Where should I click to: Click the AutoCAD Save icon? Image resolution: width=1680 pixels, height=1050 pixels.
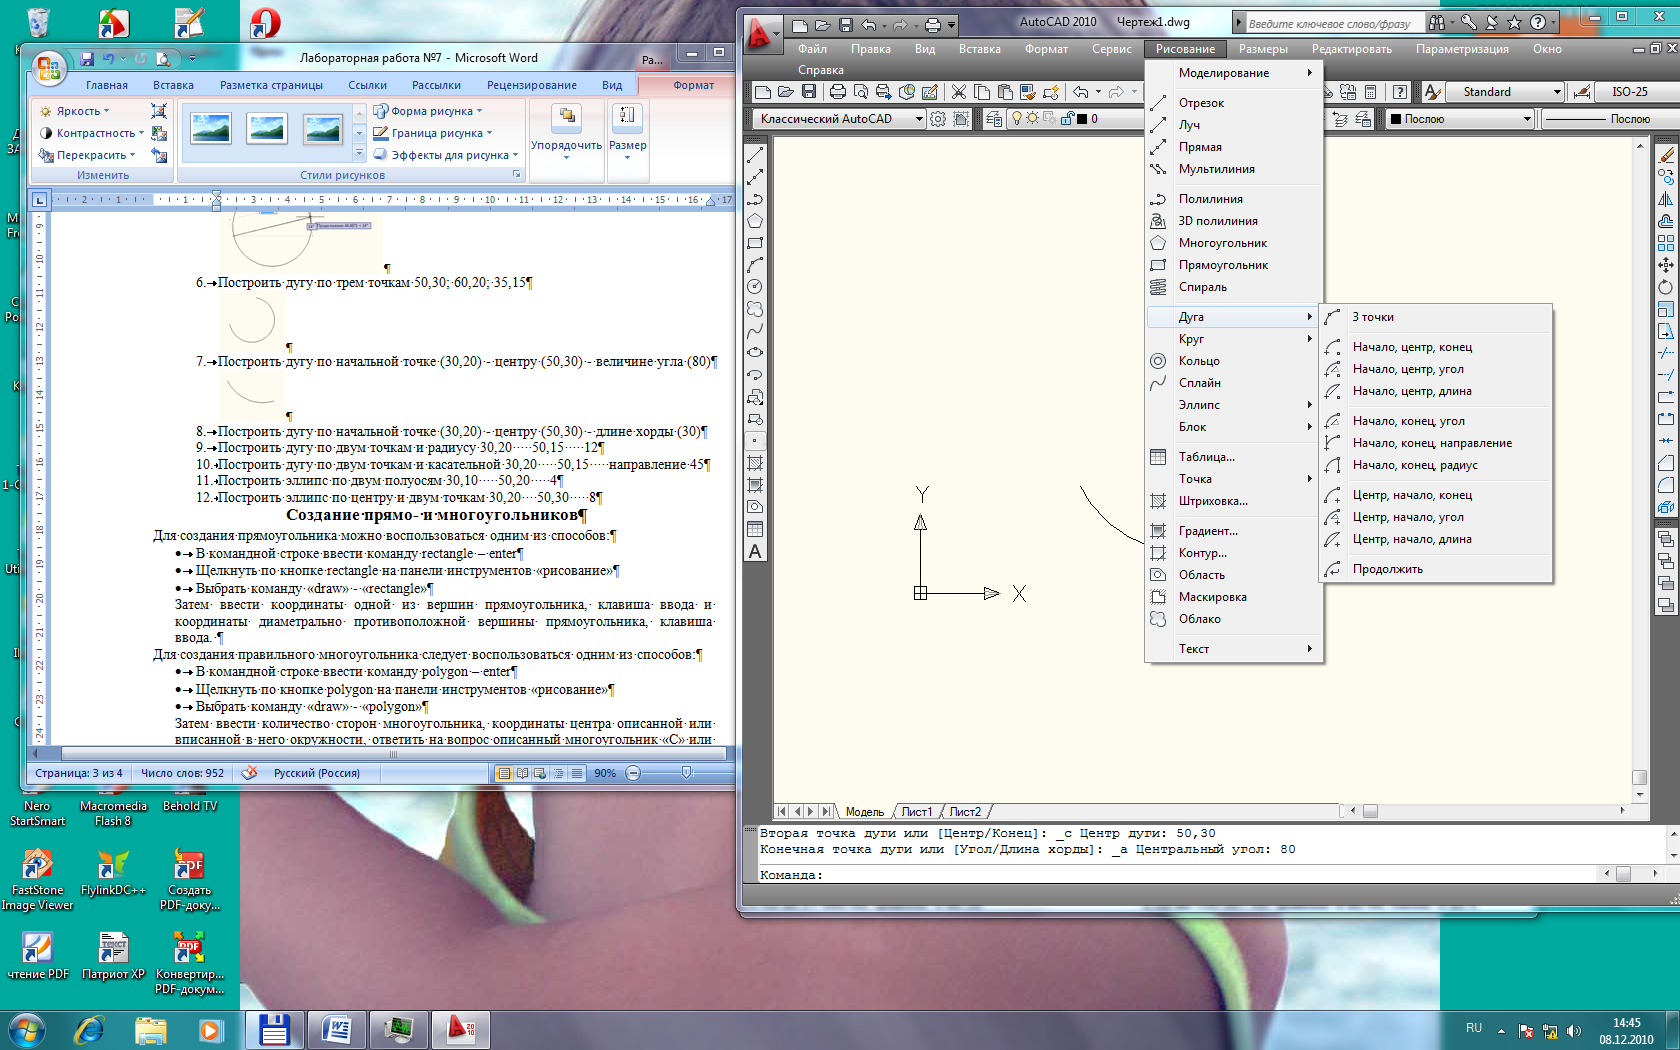coord(809,92)
